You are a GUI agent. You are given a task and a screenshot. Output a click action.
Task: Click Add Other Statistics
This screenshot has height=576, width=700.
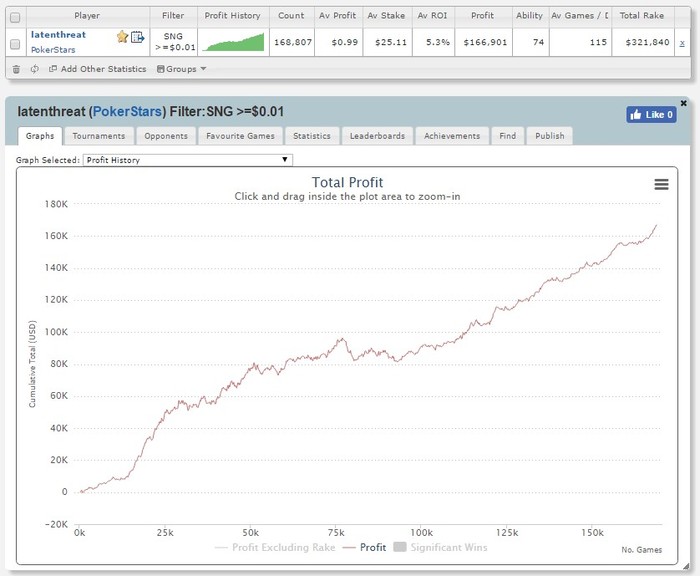[x=97, y=69]
